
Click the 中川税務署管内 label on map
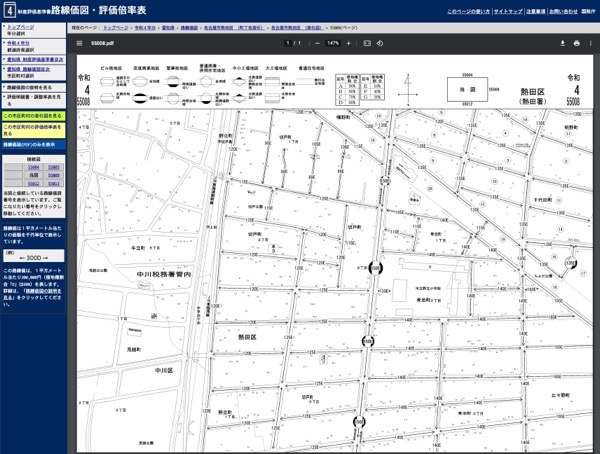click(164, 274)
